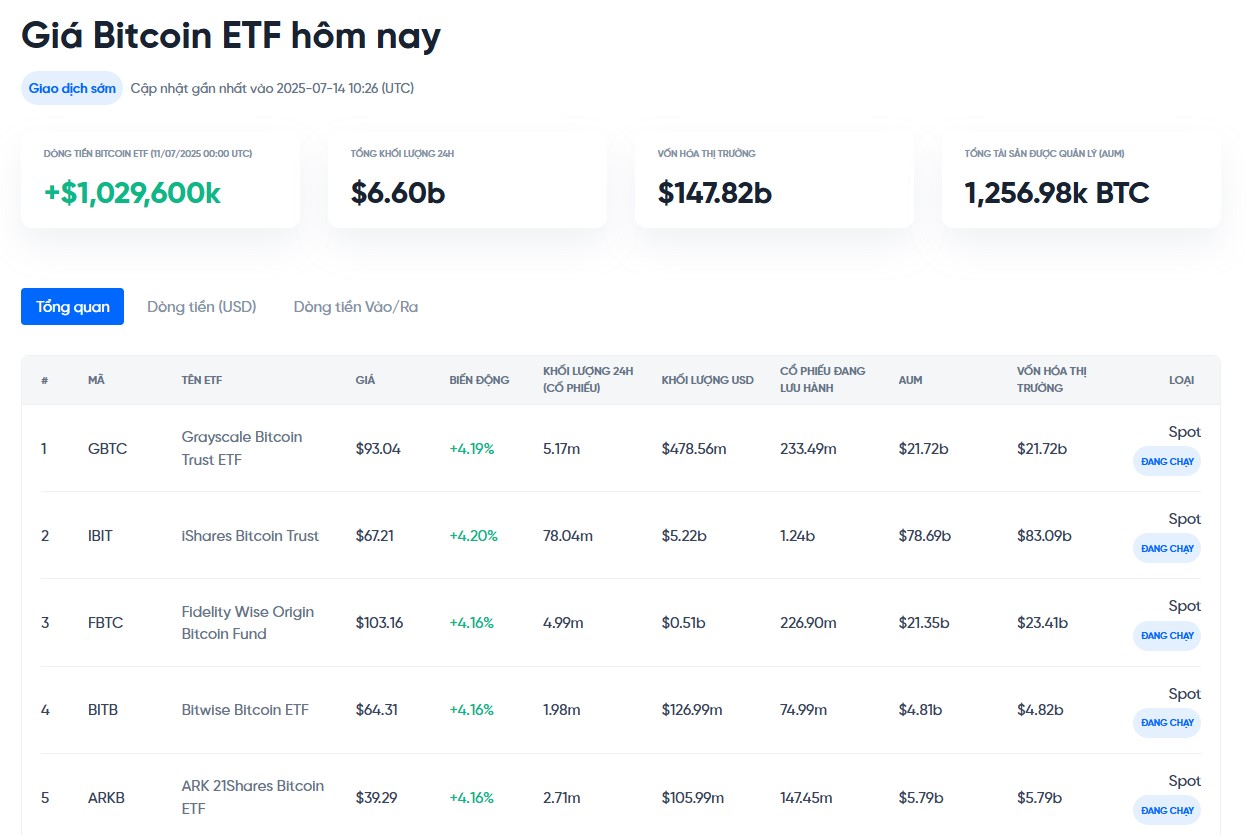Screen dimensions: 1246x835
Task: Click the 1,256.98k BTC AUM value
Action: click(1057, 193)
